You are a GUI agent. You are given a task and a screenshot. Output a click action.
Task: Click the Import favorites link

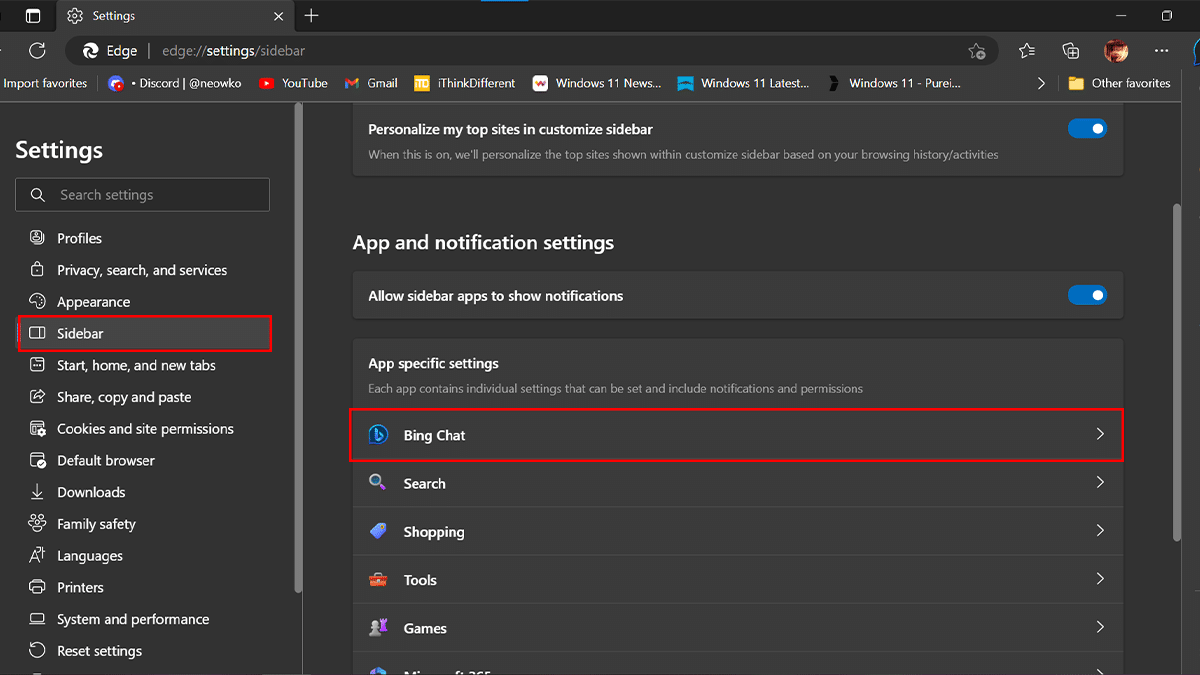pos(45,84)
